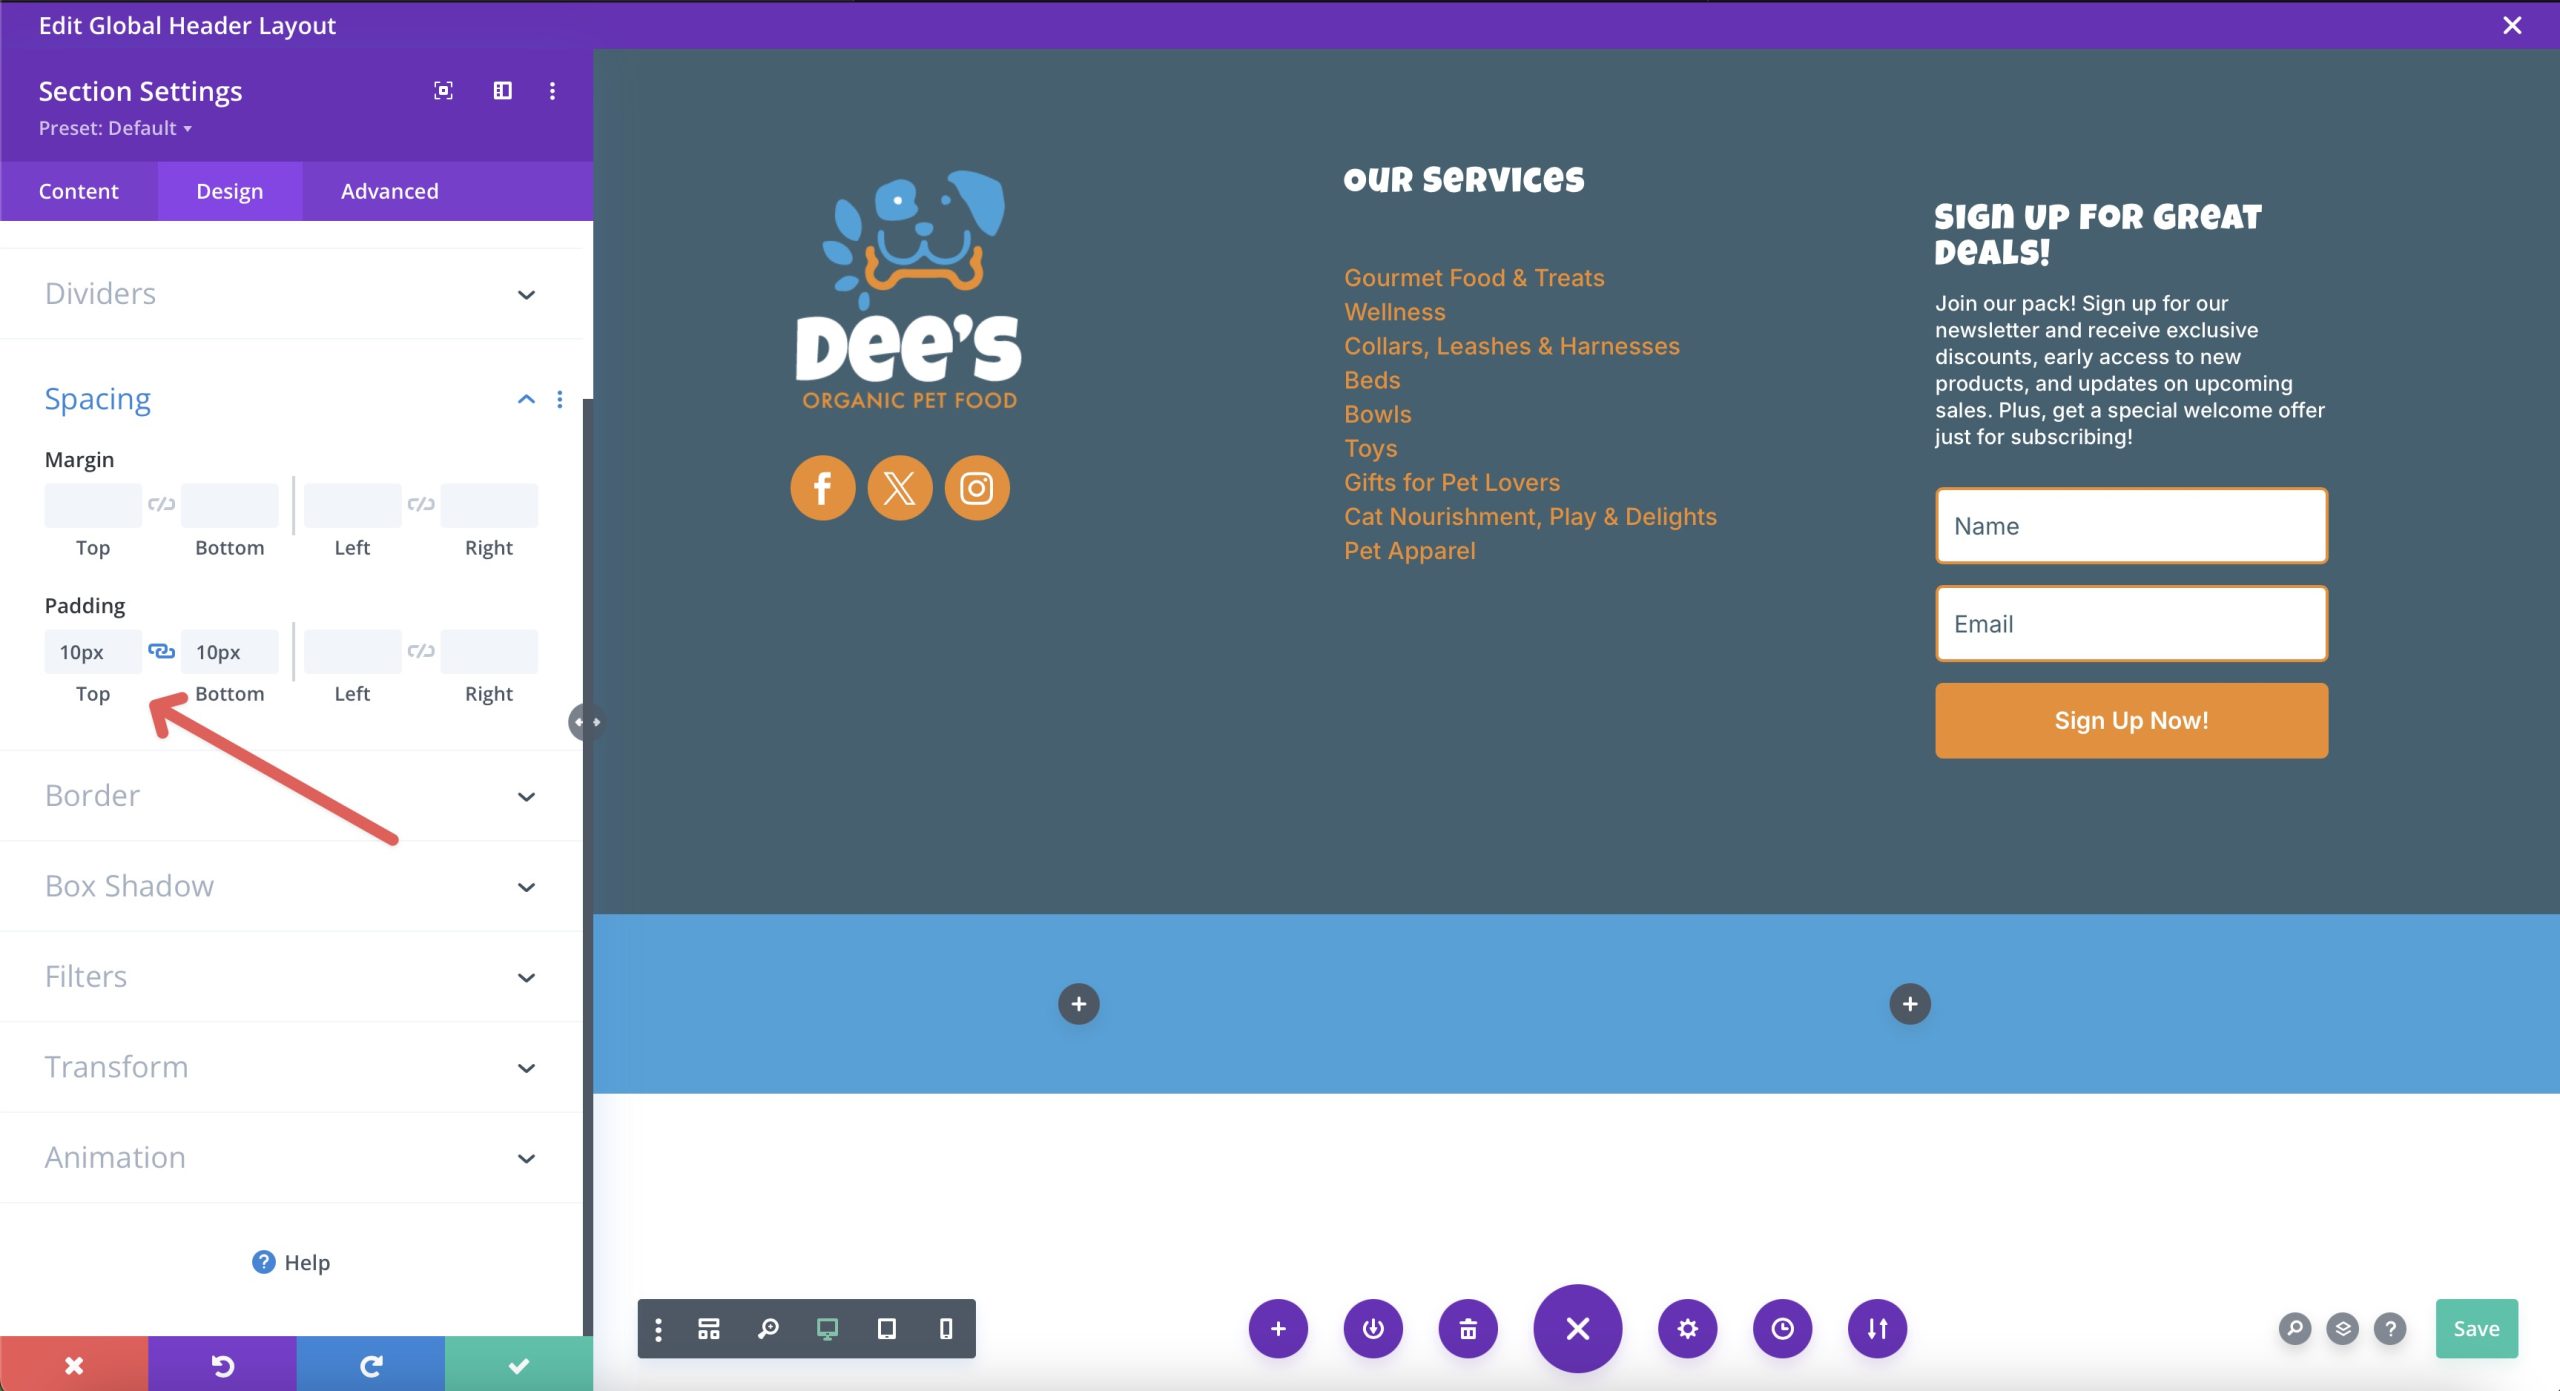
Task: Click the Preset Default dropdown selector
Action: (x=113, y=128)
